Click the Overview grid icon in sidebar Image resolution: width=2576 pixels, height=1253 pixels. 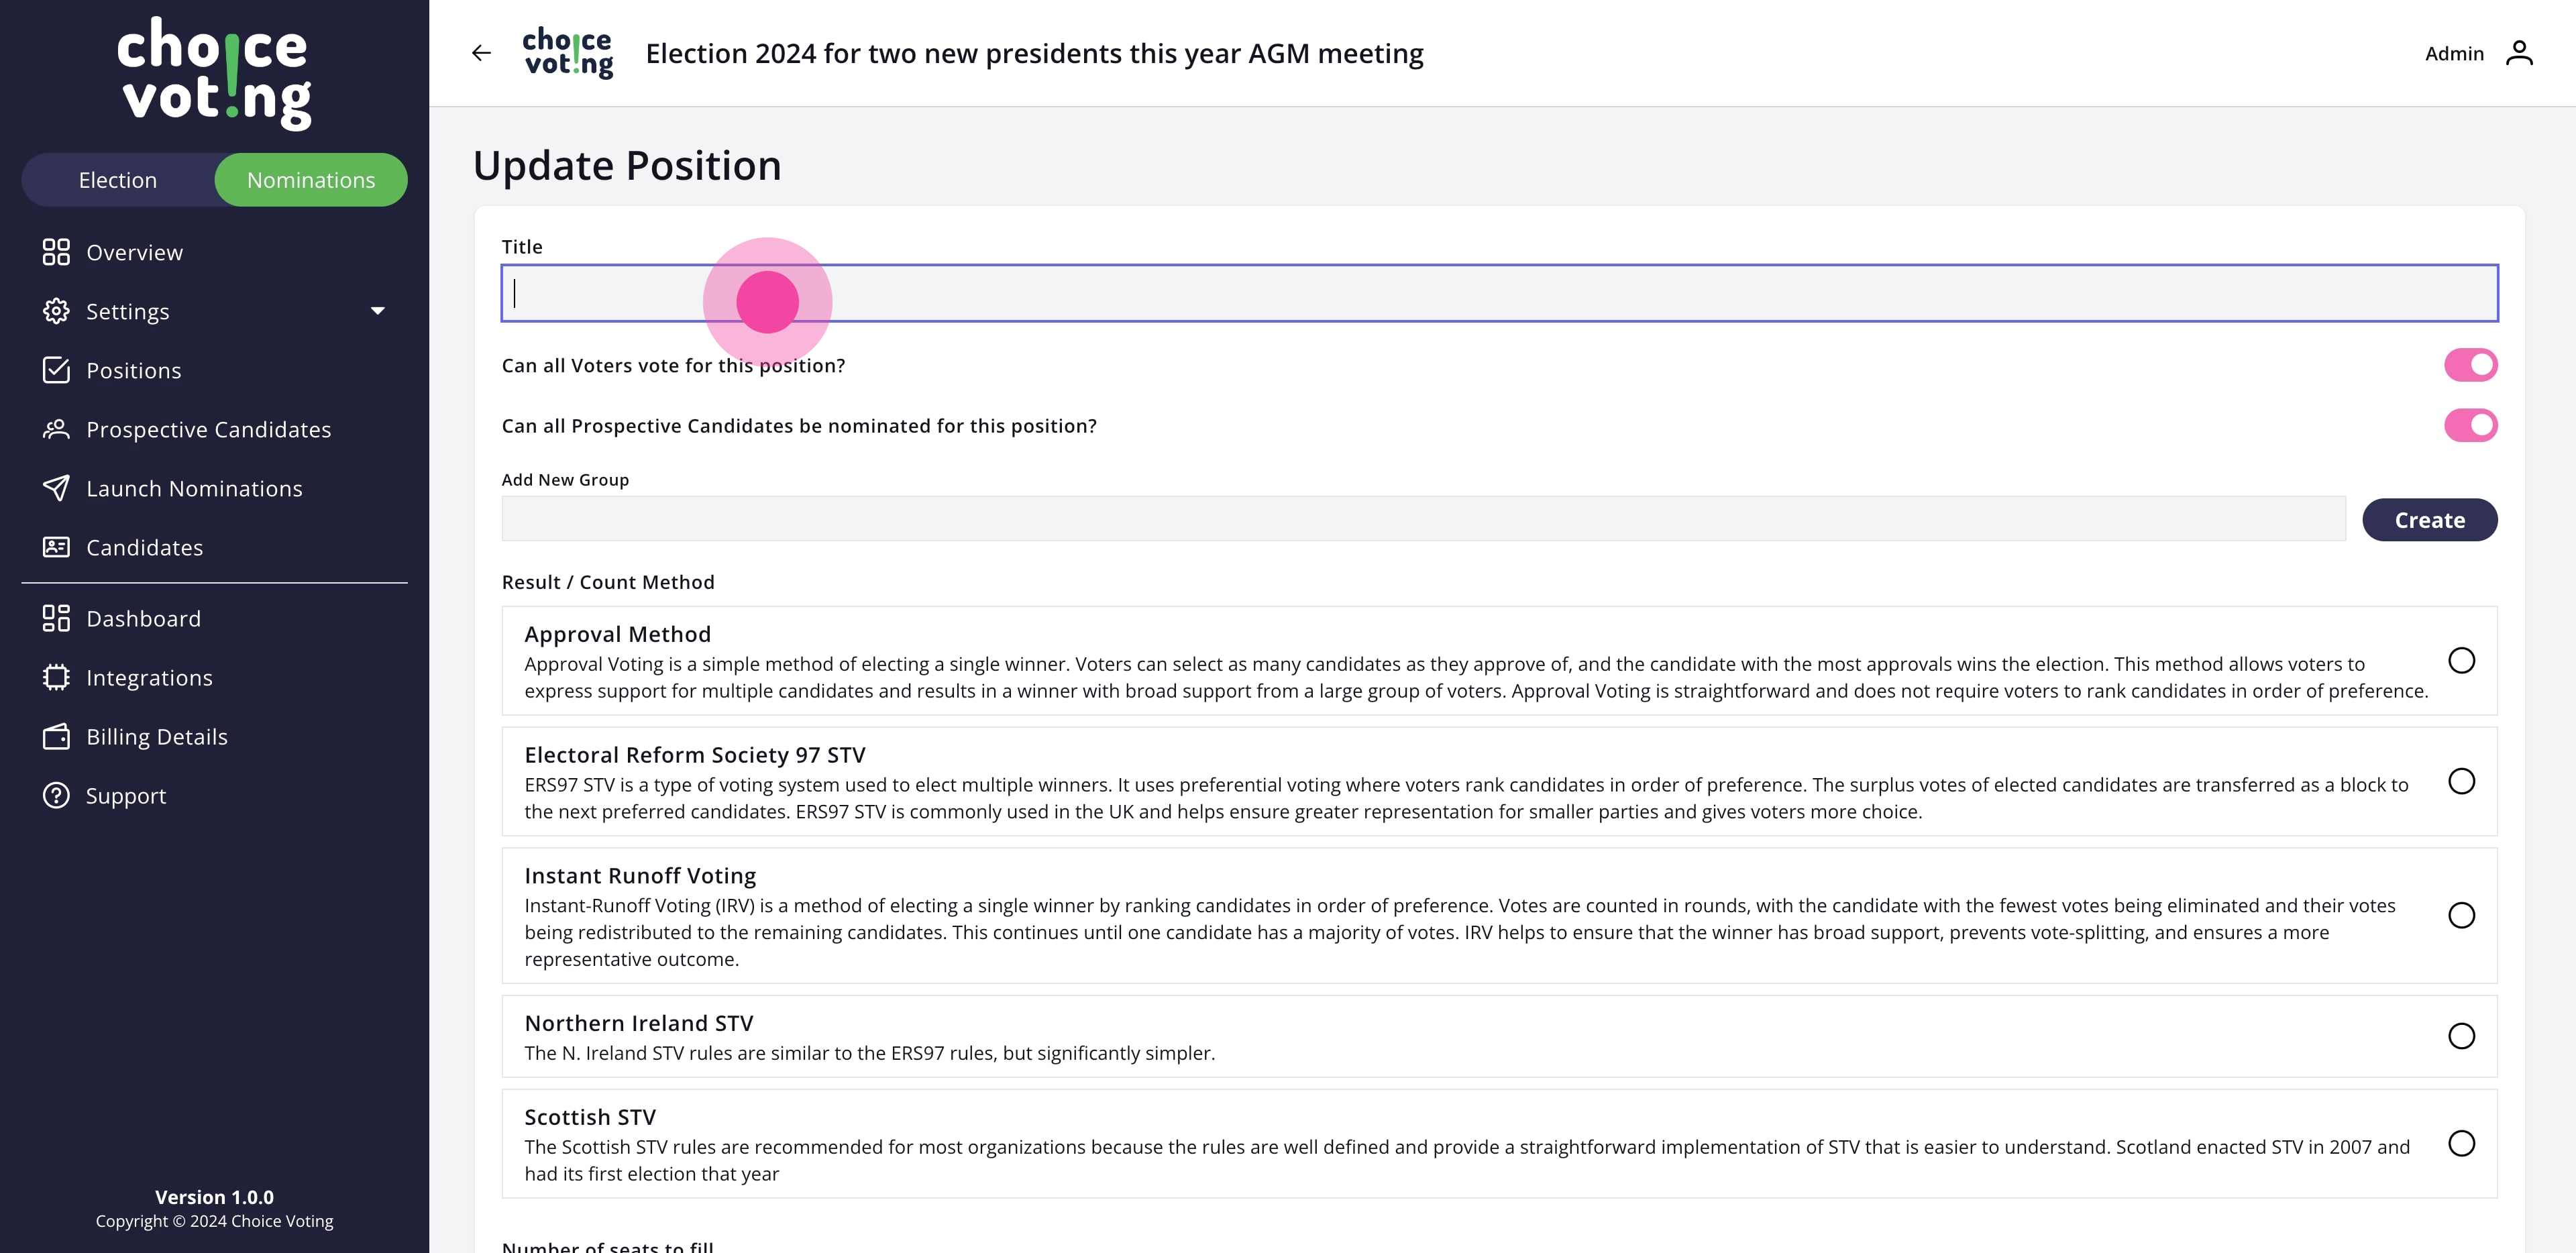tap(56, 252)
